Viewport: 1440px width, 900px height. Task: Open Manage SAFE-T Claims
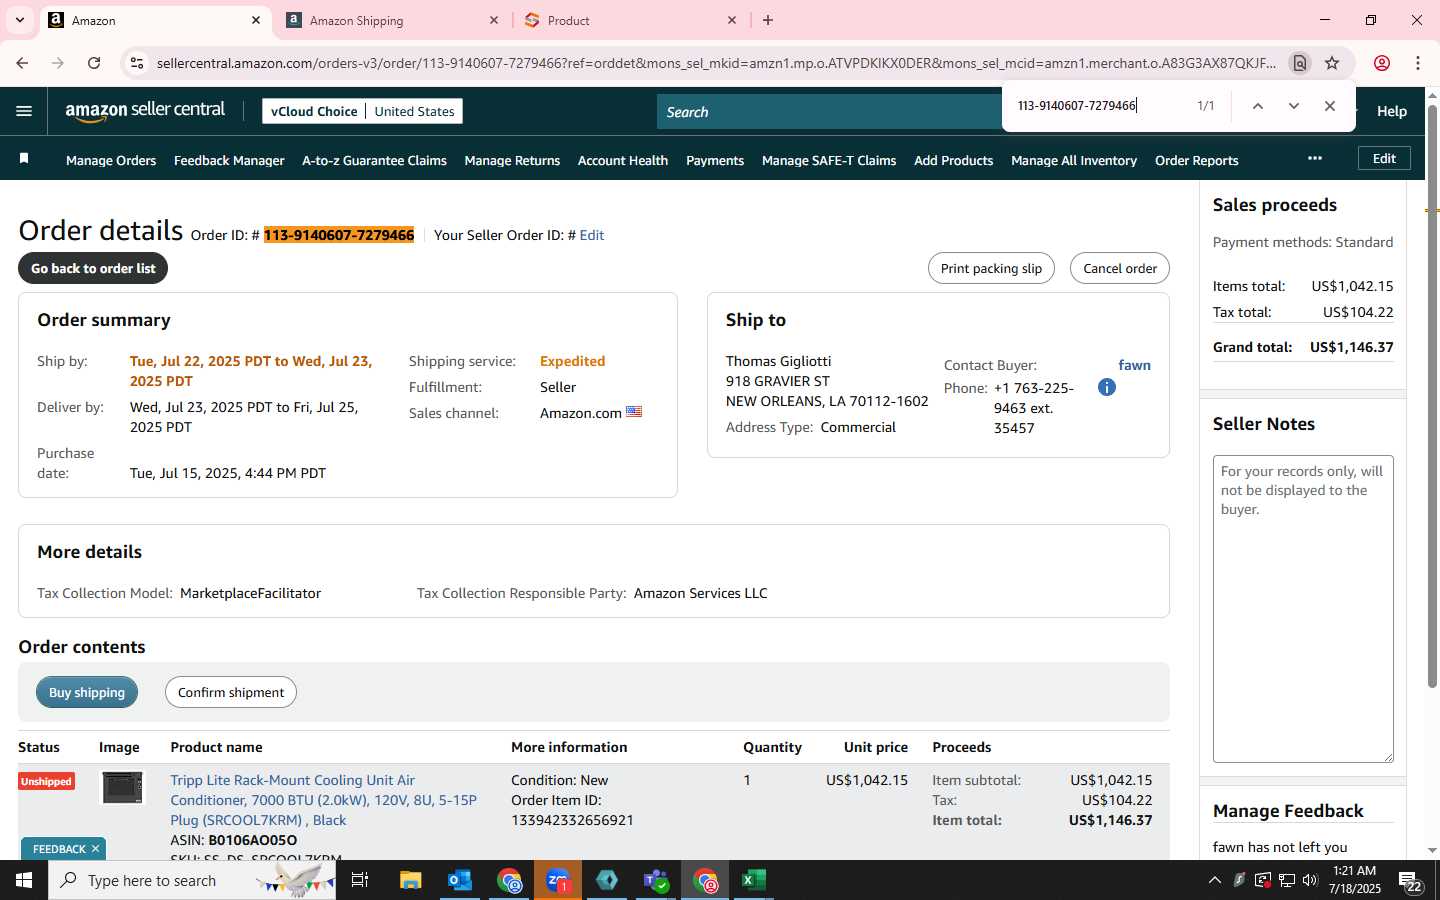[829, 160]
